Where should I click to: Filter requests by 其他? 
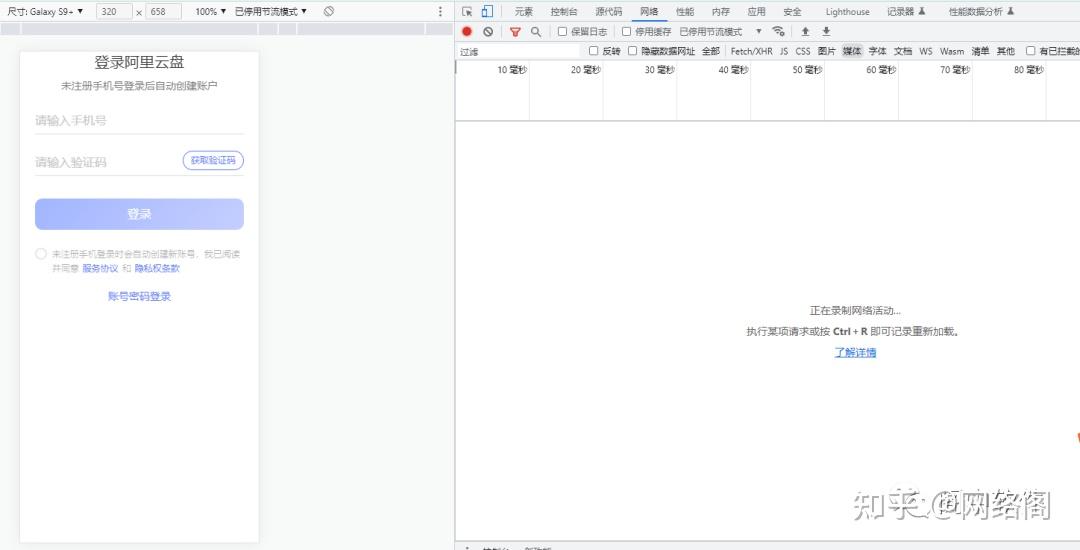[x=1006, y=51]
